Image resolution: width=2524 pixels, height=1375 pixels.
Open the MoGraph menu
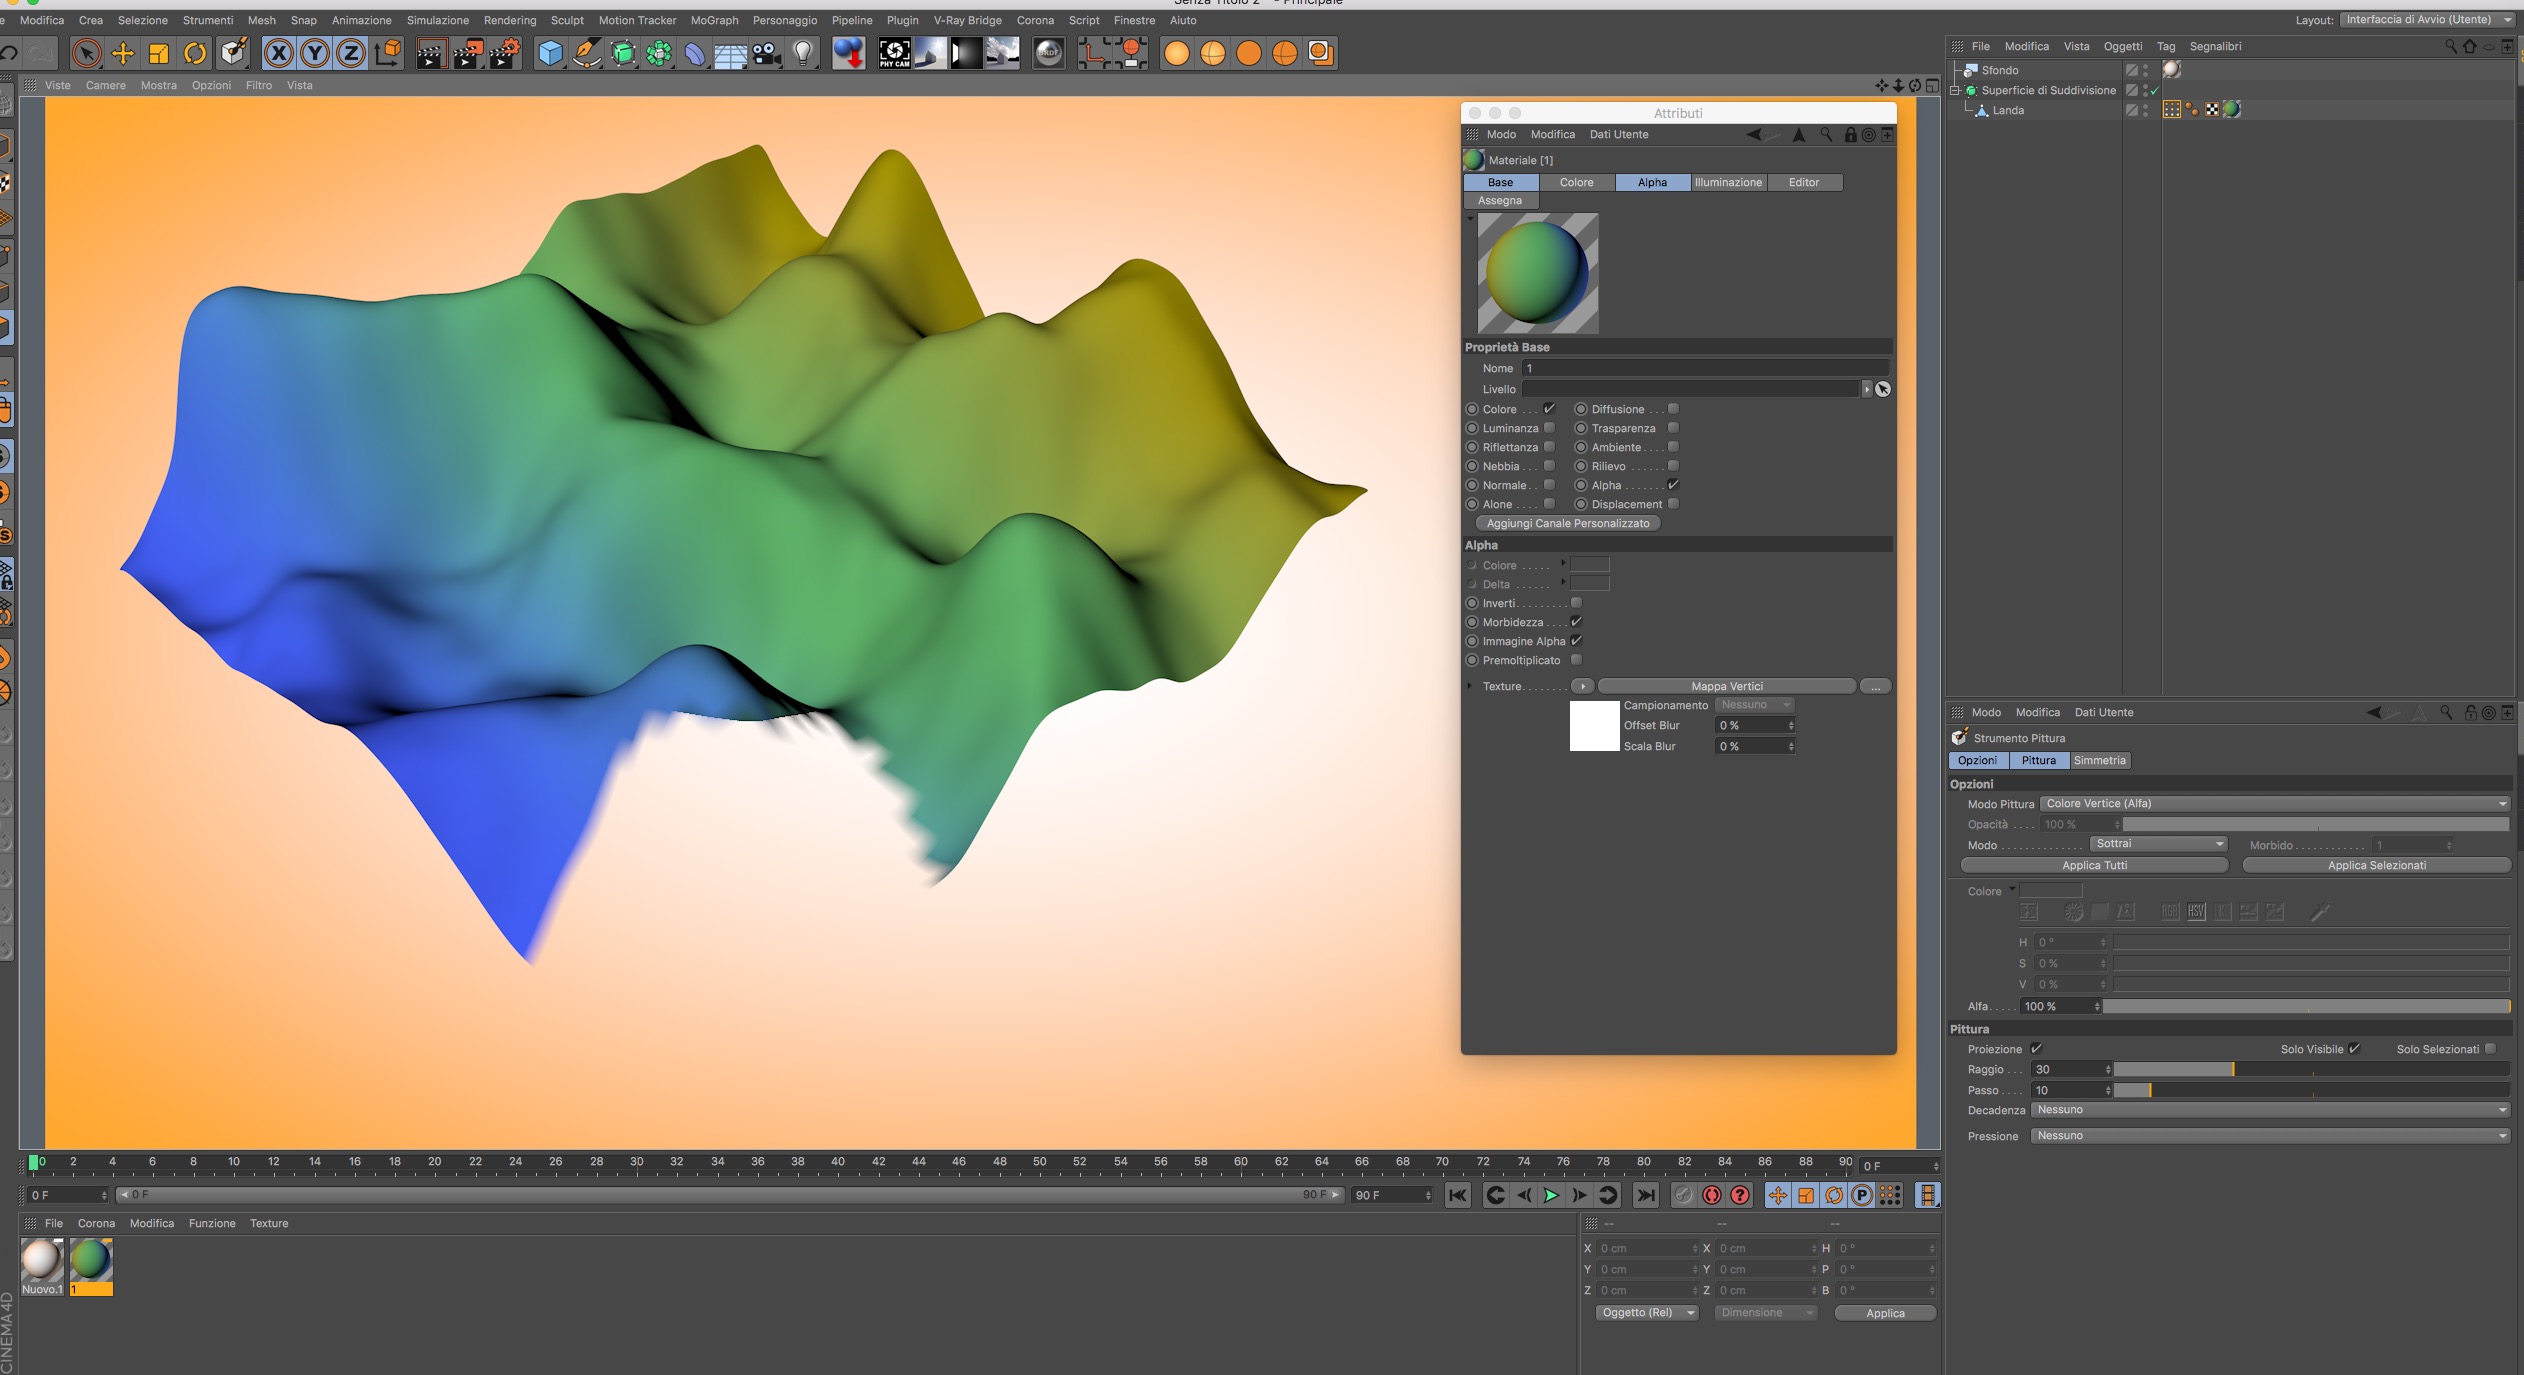click(x=714, y=20)
